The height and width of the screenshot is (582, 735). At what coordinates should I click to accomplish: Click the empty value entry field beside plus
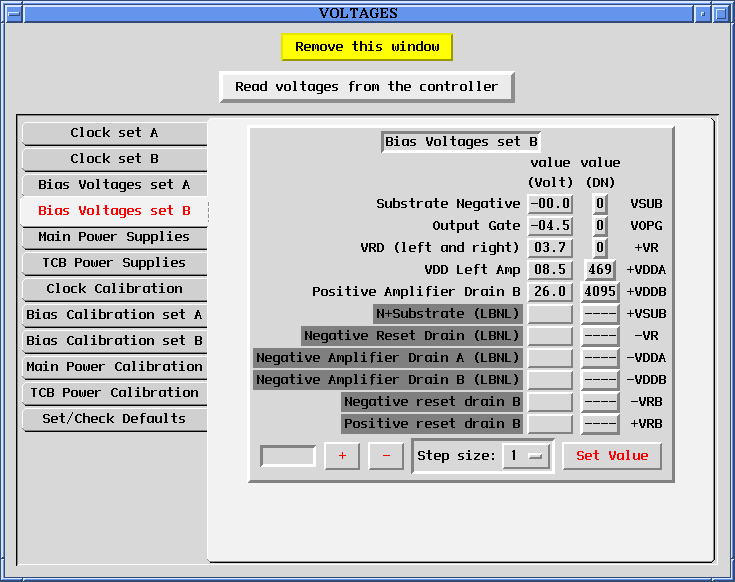tap(288, 456)
